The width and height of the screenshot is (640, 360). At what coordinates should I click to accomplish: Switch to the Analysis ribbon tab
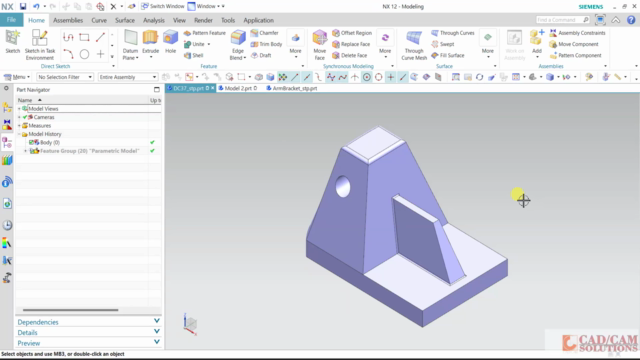pyautogui.click(x=153, y=20)
